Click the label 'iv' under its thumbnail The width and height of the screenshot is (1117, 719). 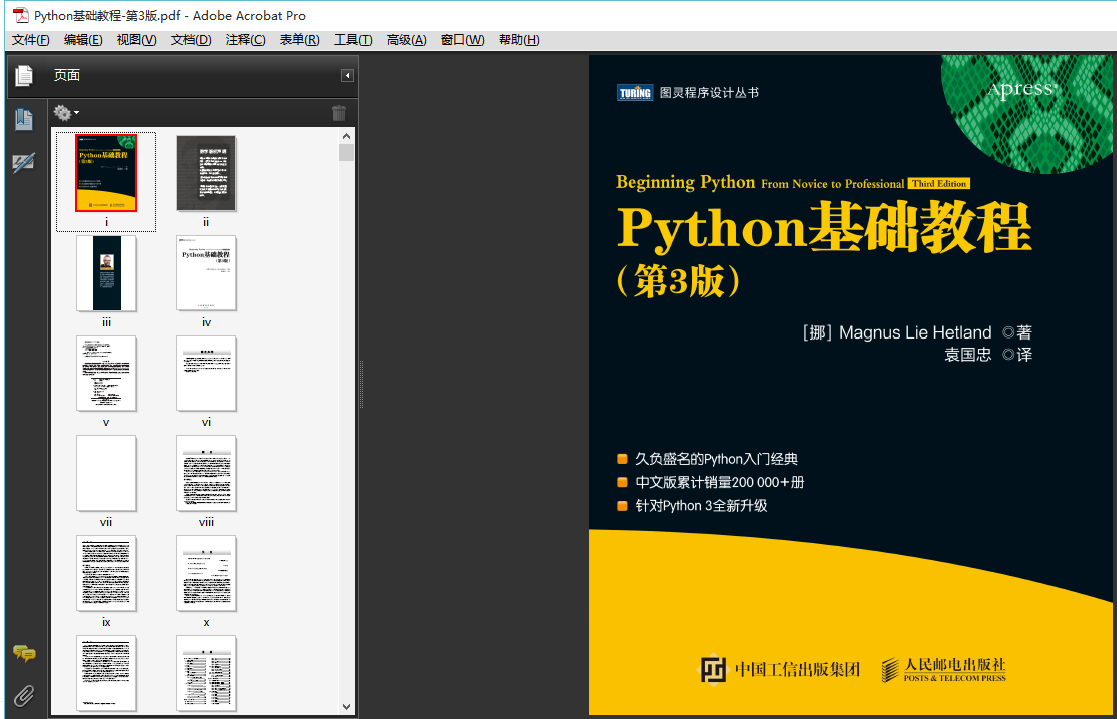coord(206,322)
